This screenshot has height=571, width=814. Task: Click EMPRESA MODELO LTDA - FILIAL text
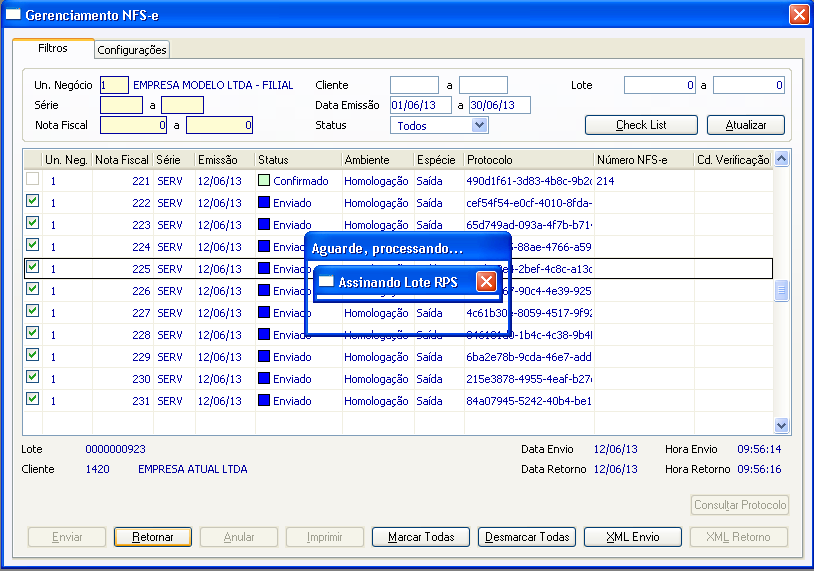(x=213, y=85)
